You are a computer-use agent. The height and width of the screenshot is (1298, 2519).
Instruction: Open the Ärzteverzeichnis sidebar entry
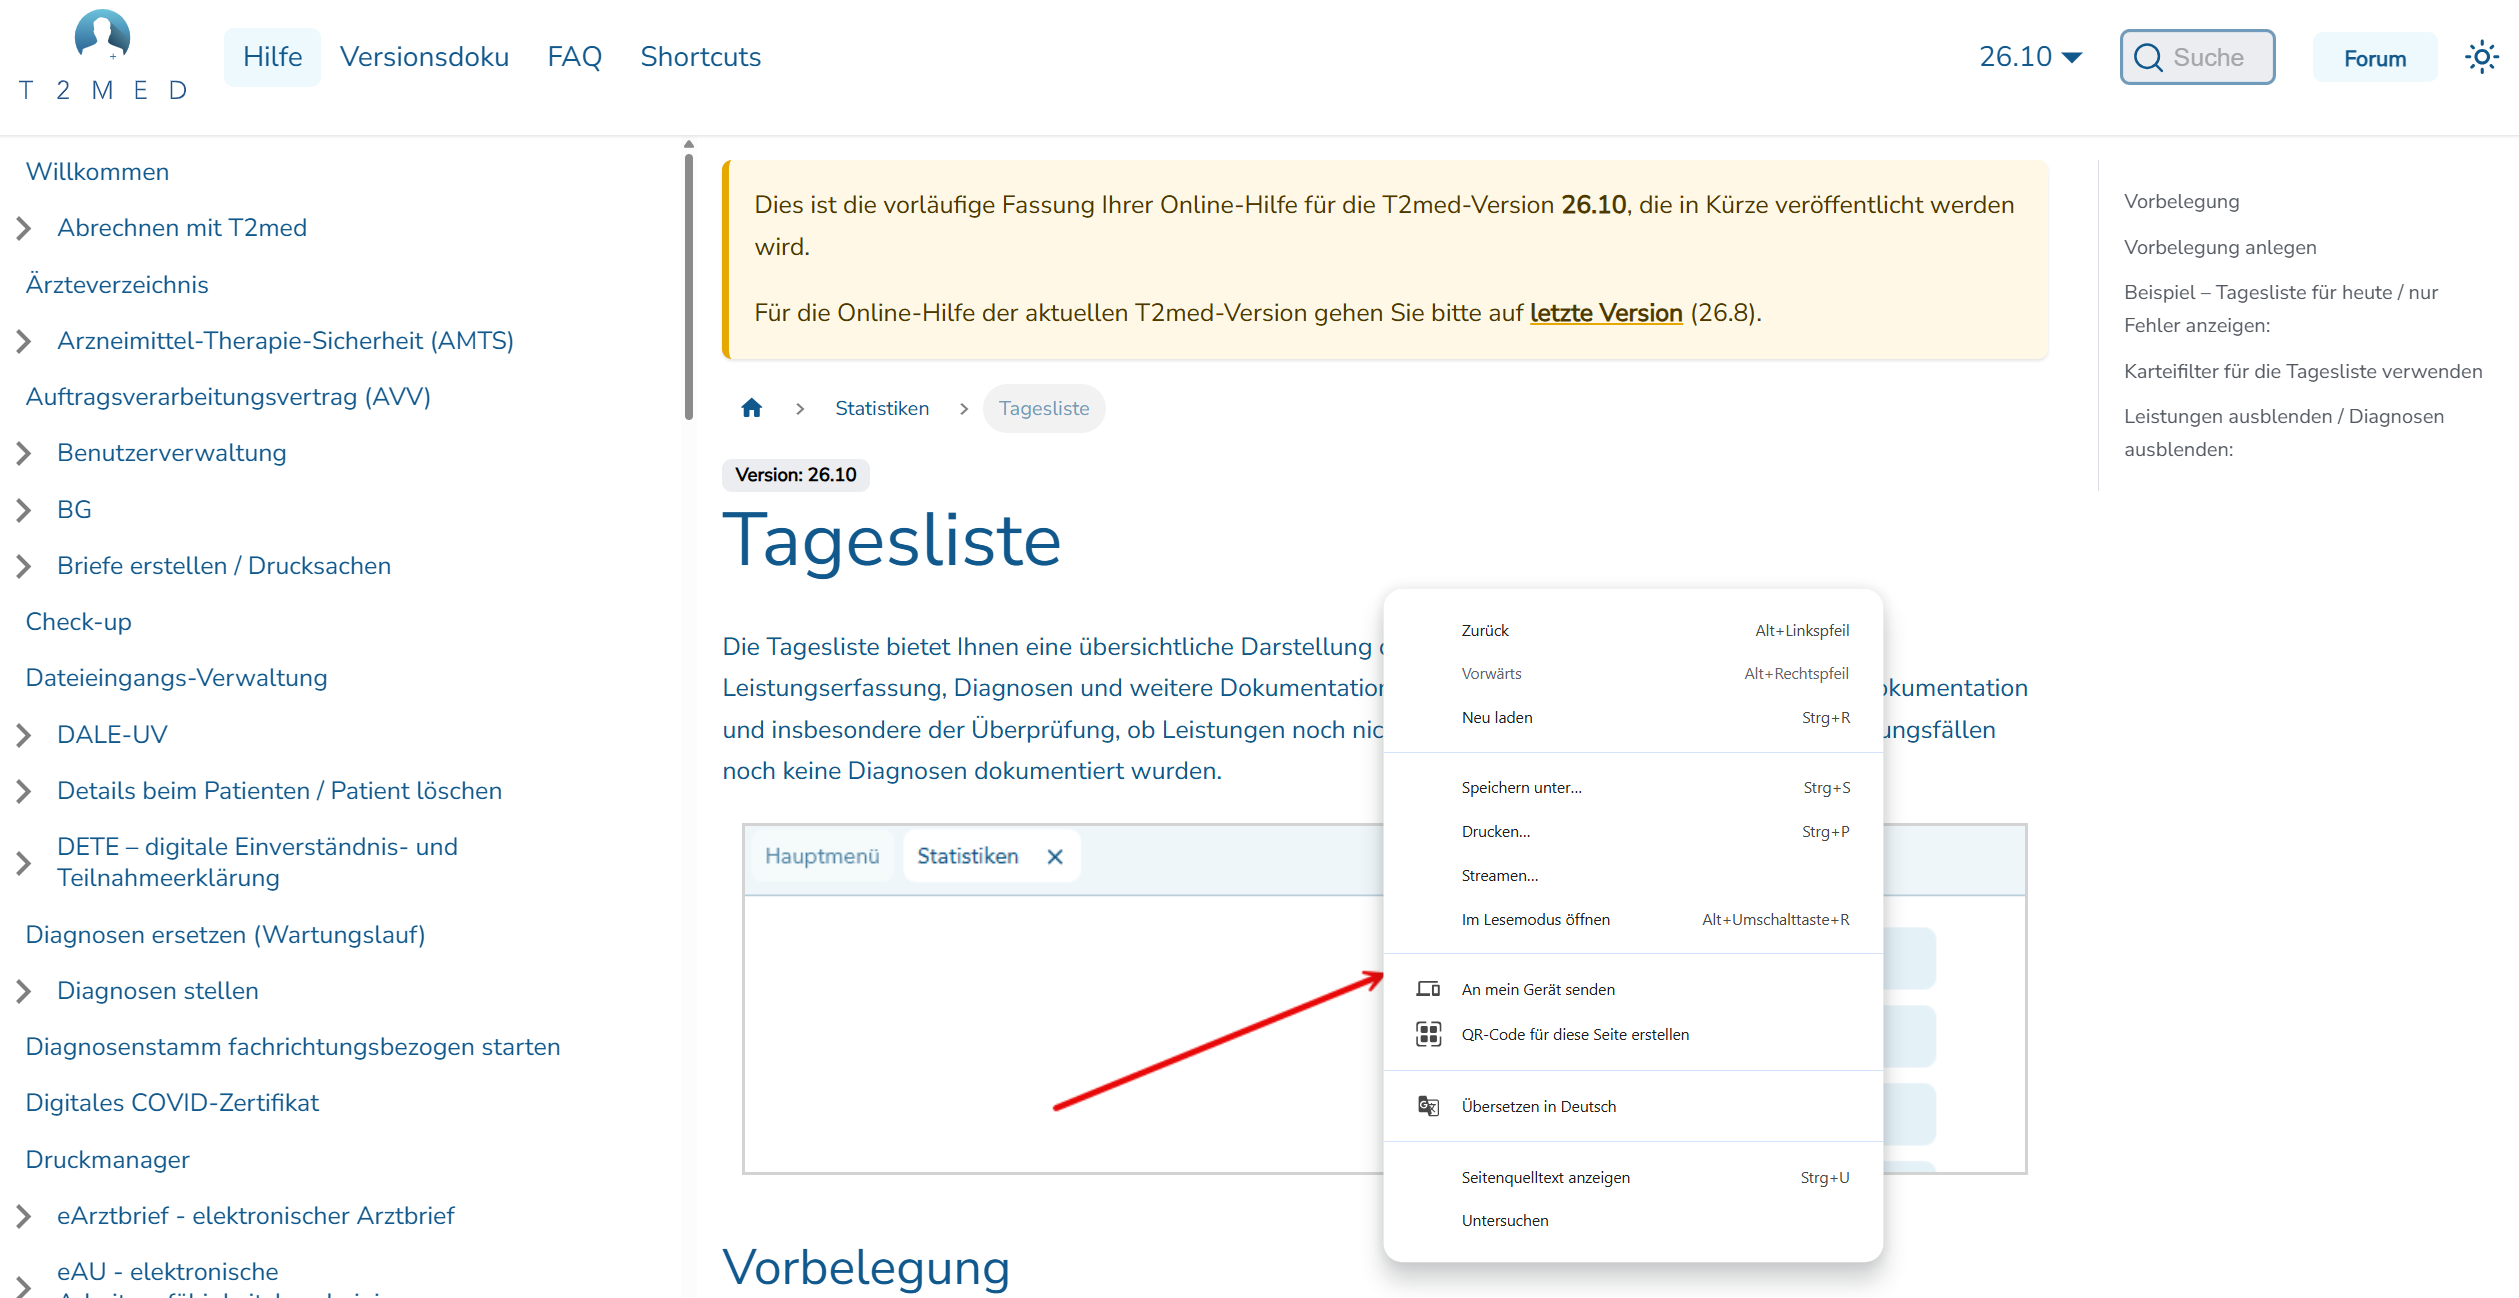[117, 285]
